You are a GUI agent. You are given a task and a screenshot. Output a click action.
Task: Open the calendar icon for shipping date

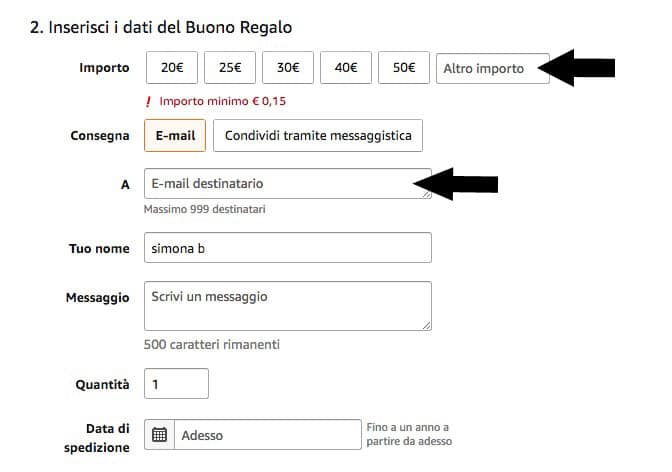[159, 434]
